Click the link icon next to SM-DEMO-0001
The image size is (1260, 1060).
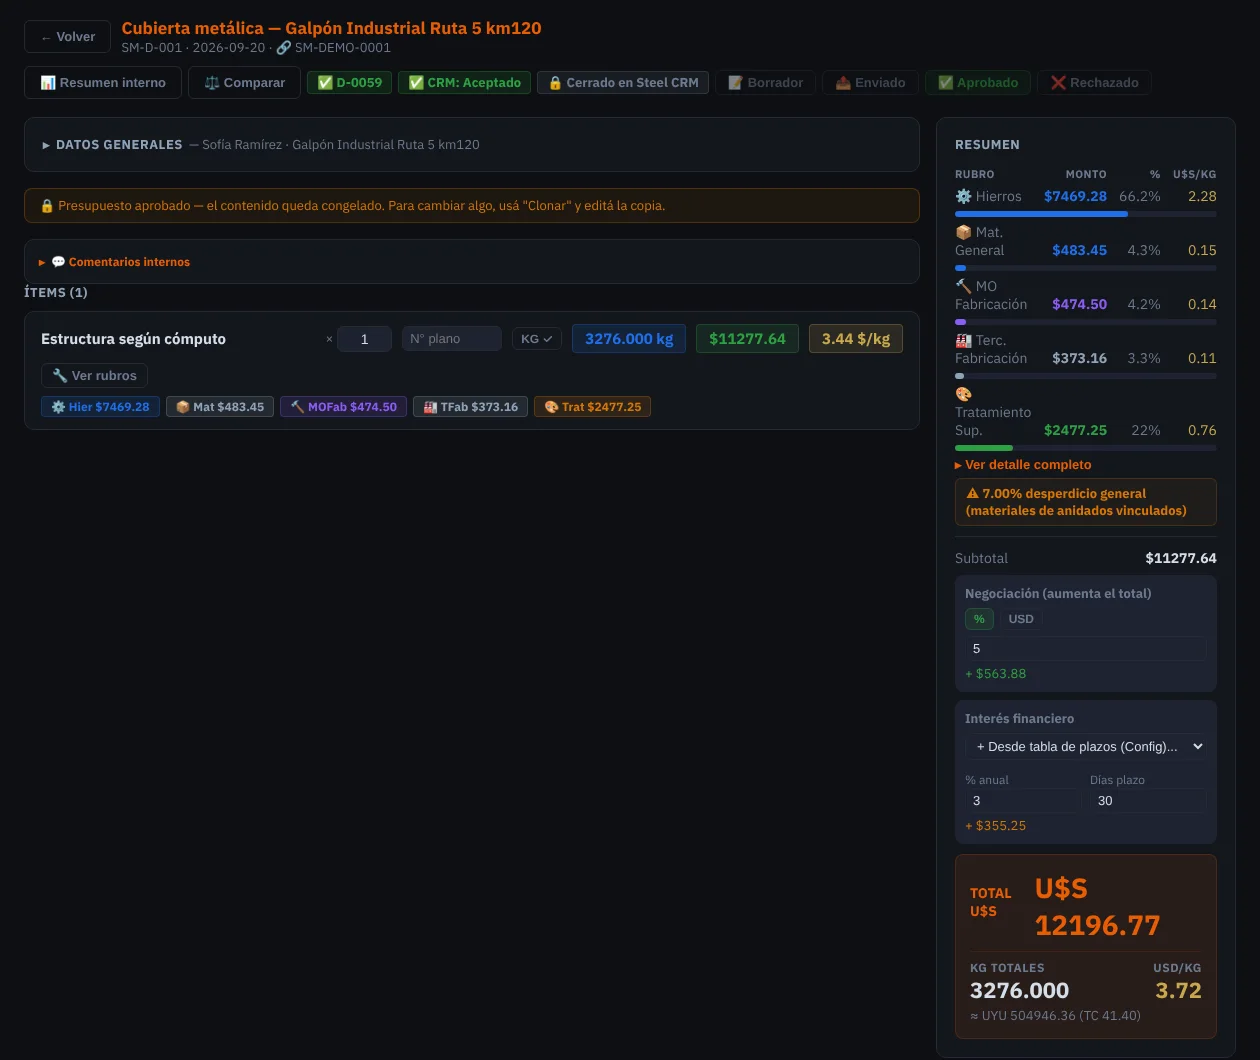pos(283,48)
